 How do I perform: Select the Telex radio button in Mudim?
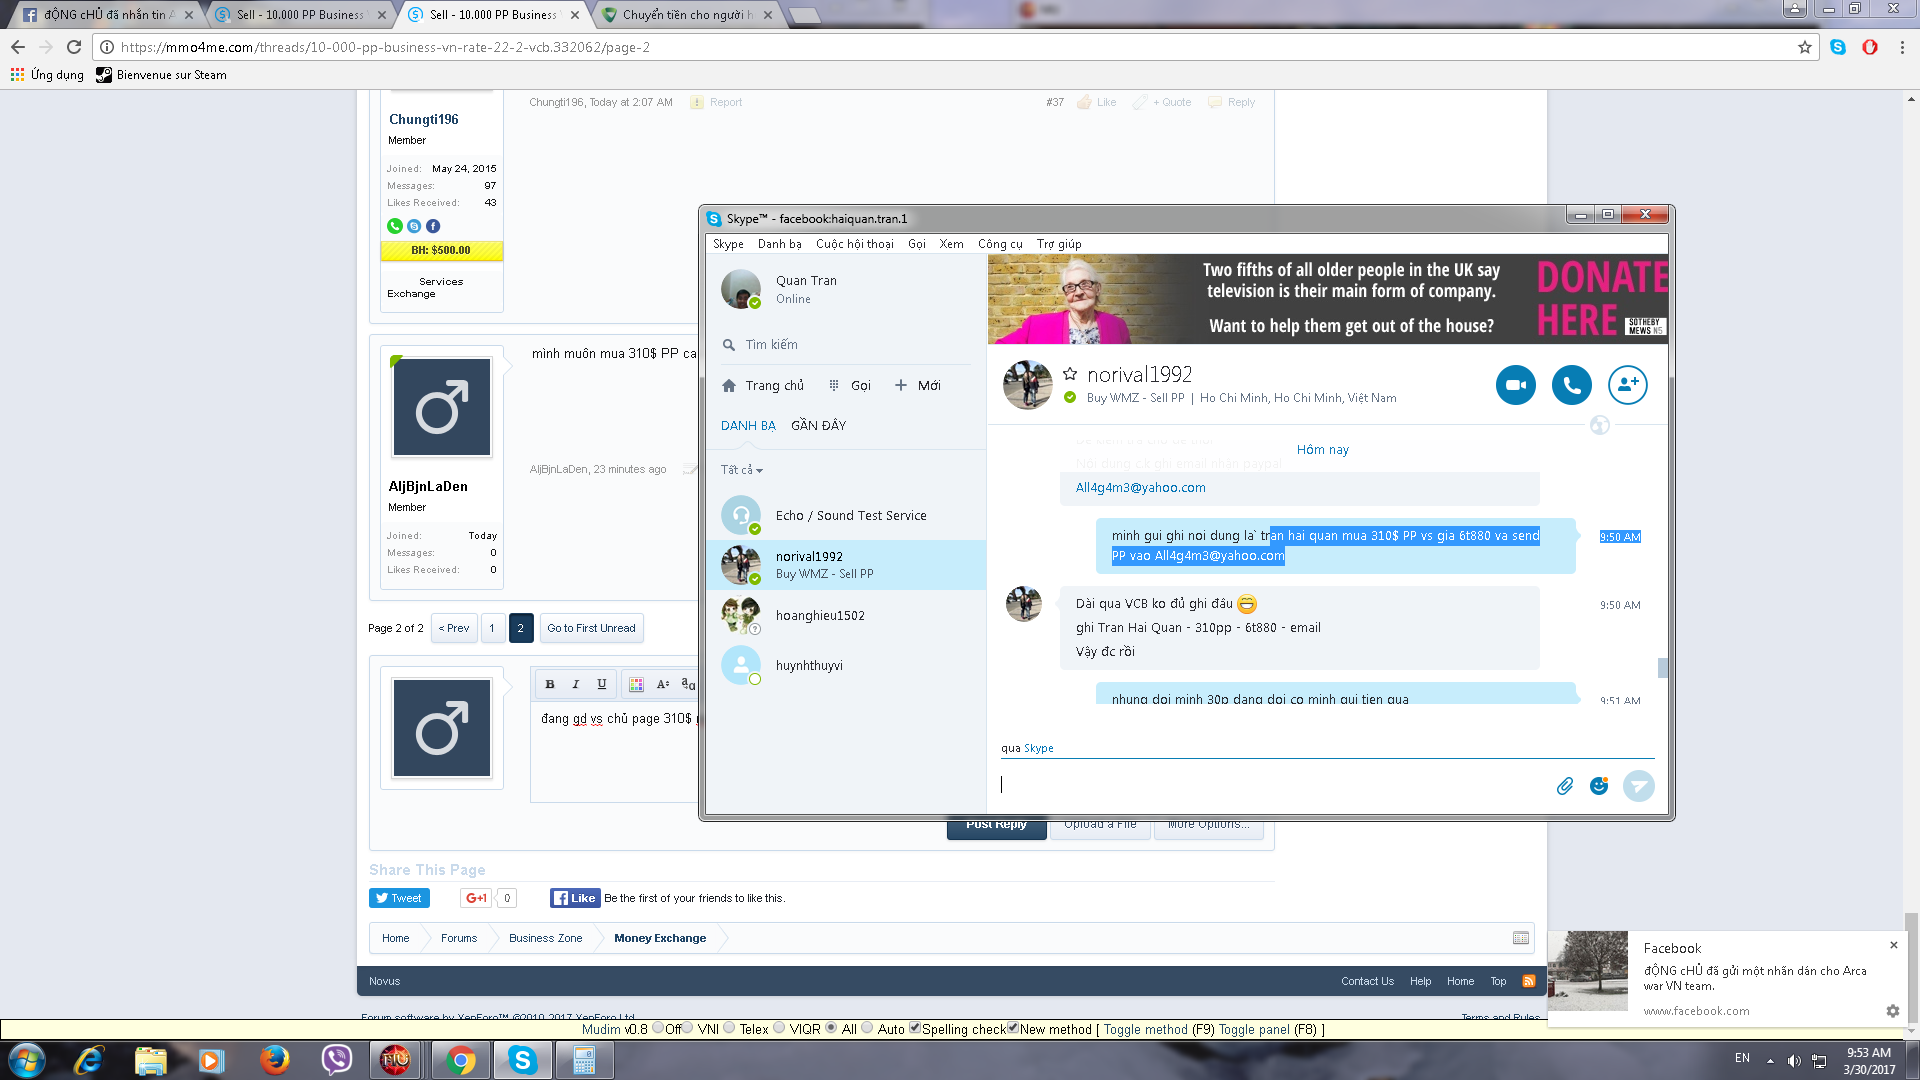729,1028
